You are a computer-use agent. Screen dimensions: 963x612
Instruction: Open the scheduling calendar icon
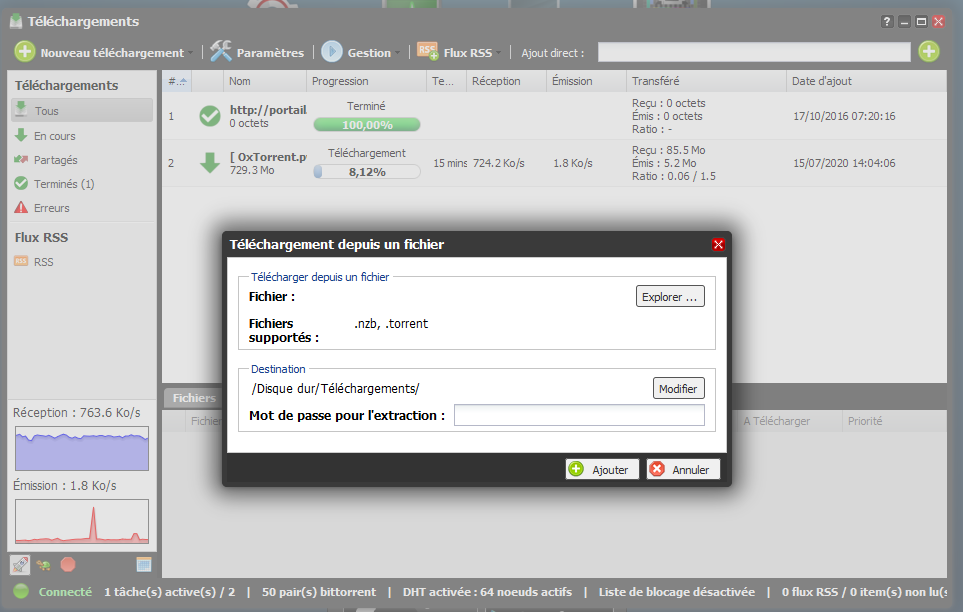(144, 564)
